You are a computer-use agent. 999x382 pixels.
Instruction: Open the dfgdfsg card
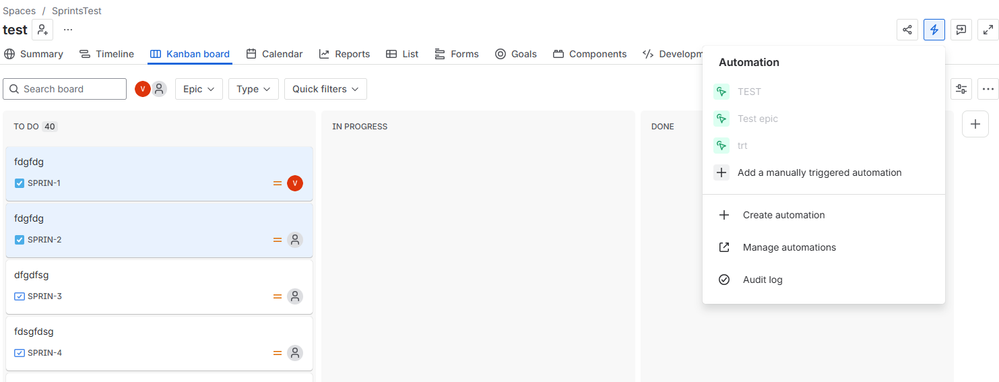(159, 286)
